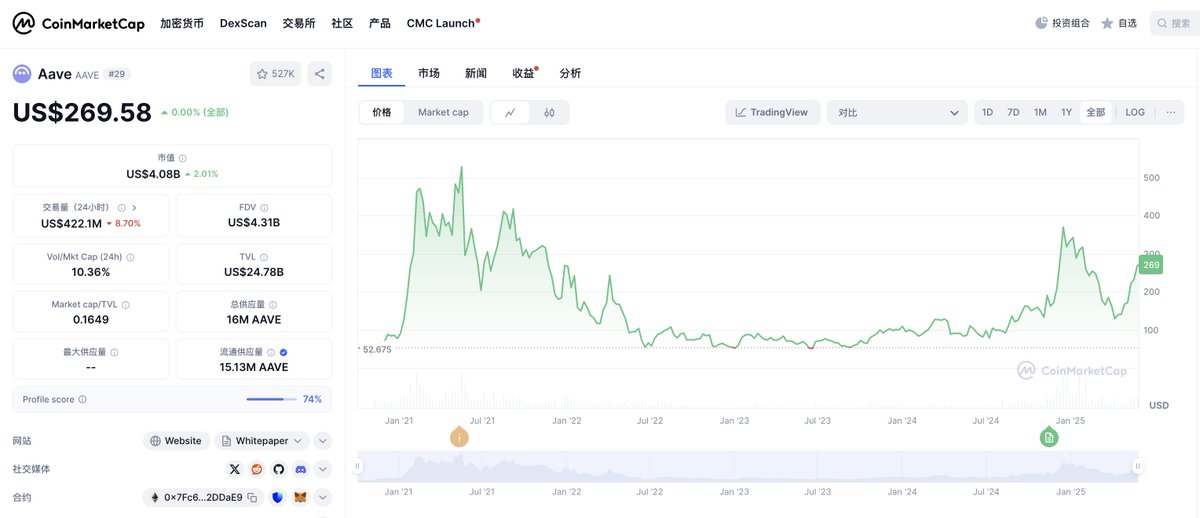The image size is (1200, 518).
Task: Add token to MetaMask via fox icon
Action: 300,497
